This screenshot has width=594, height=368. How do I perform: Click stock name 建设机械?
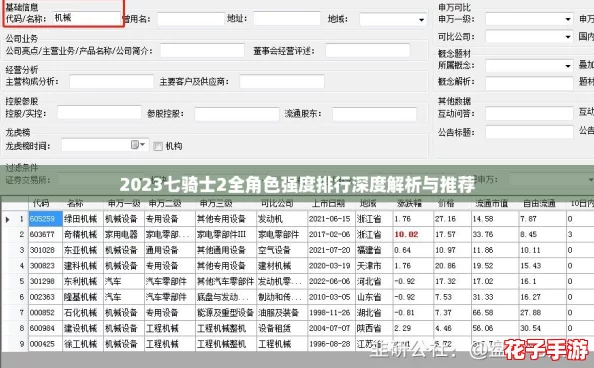[x=80, y=329]
